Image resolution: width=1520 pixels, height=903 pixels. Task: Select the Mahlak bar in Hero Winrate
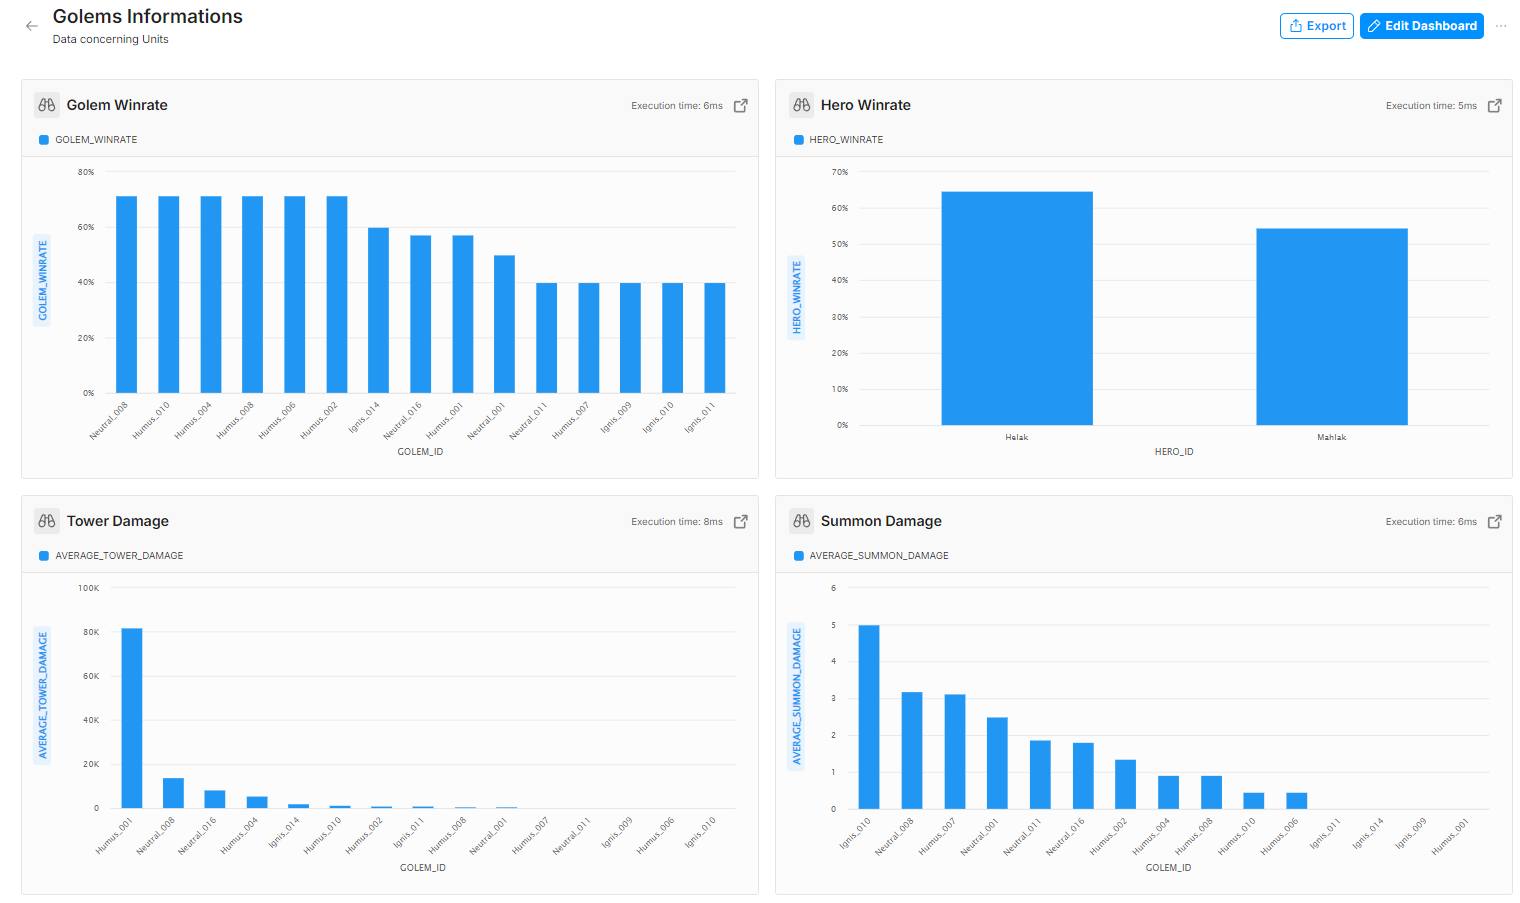(x=1332, y=327)
